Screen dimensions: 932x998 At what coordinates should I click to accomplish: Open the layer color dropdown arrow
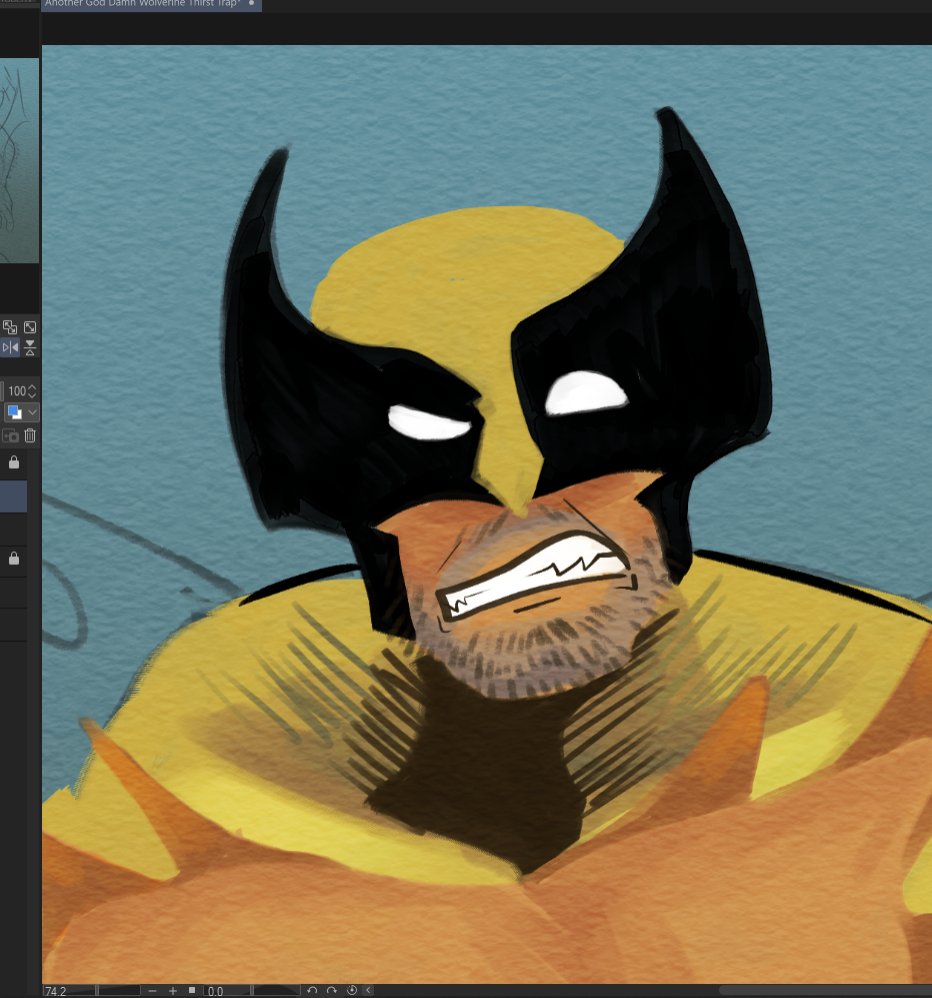pos(32,412)
